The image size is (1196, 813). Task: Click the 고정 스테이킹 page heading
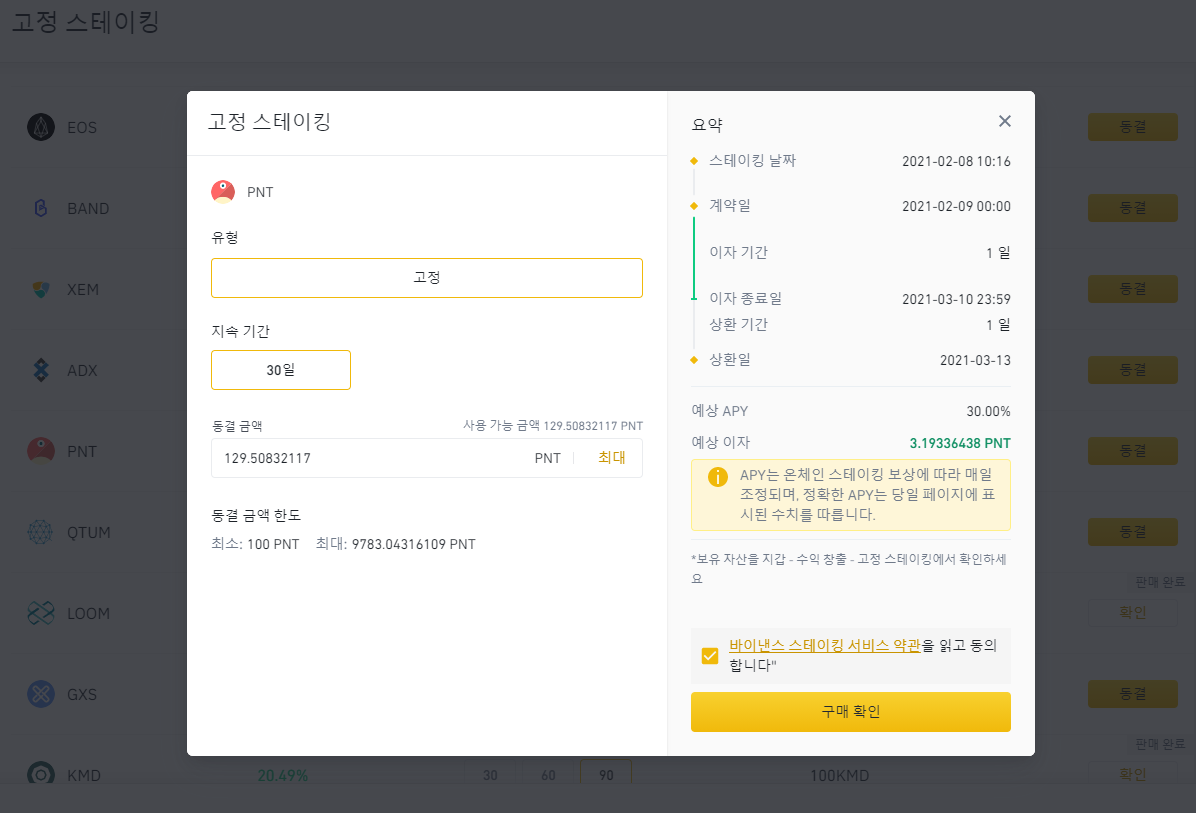pos(85,21)
